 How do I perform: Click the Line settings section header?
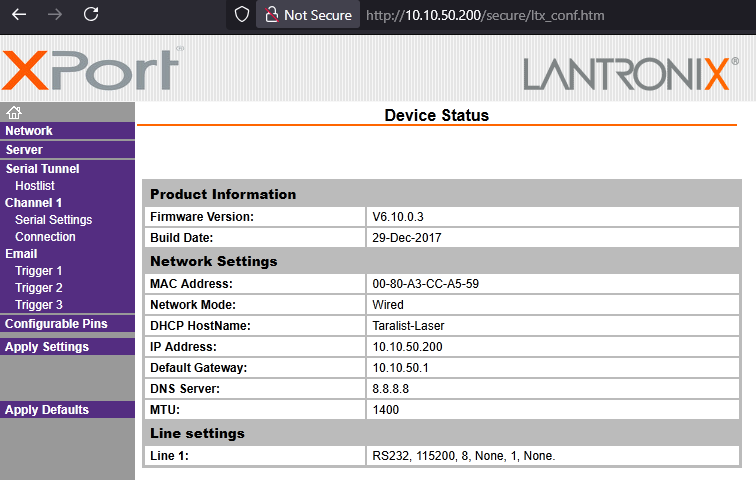pos(197,433)
